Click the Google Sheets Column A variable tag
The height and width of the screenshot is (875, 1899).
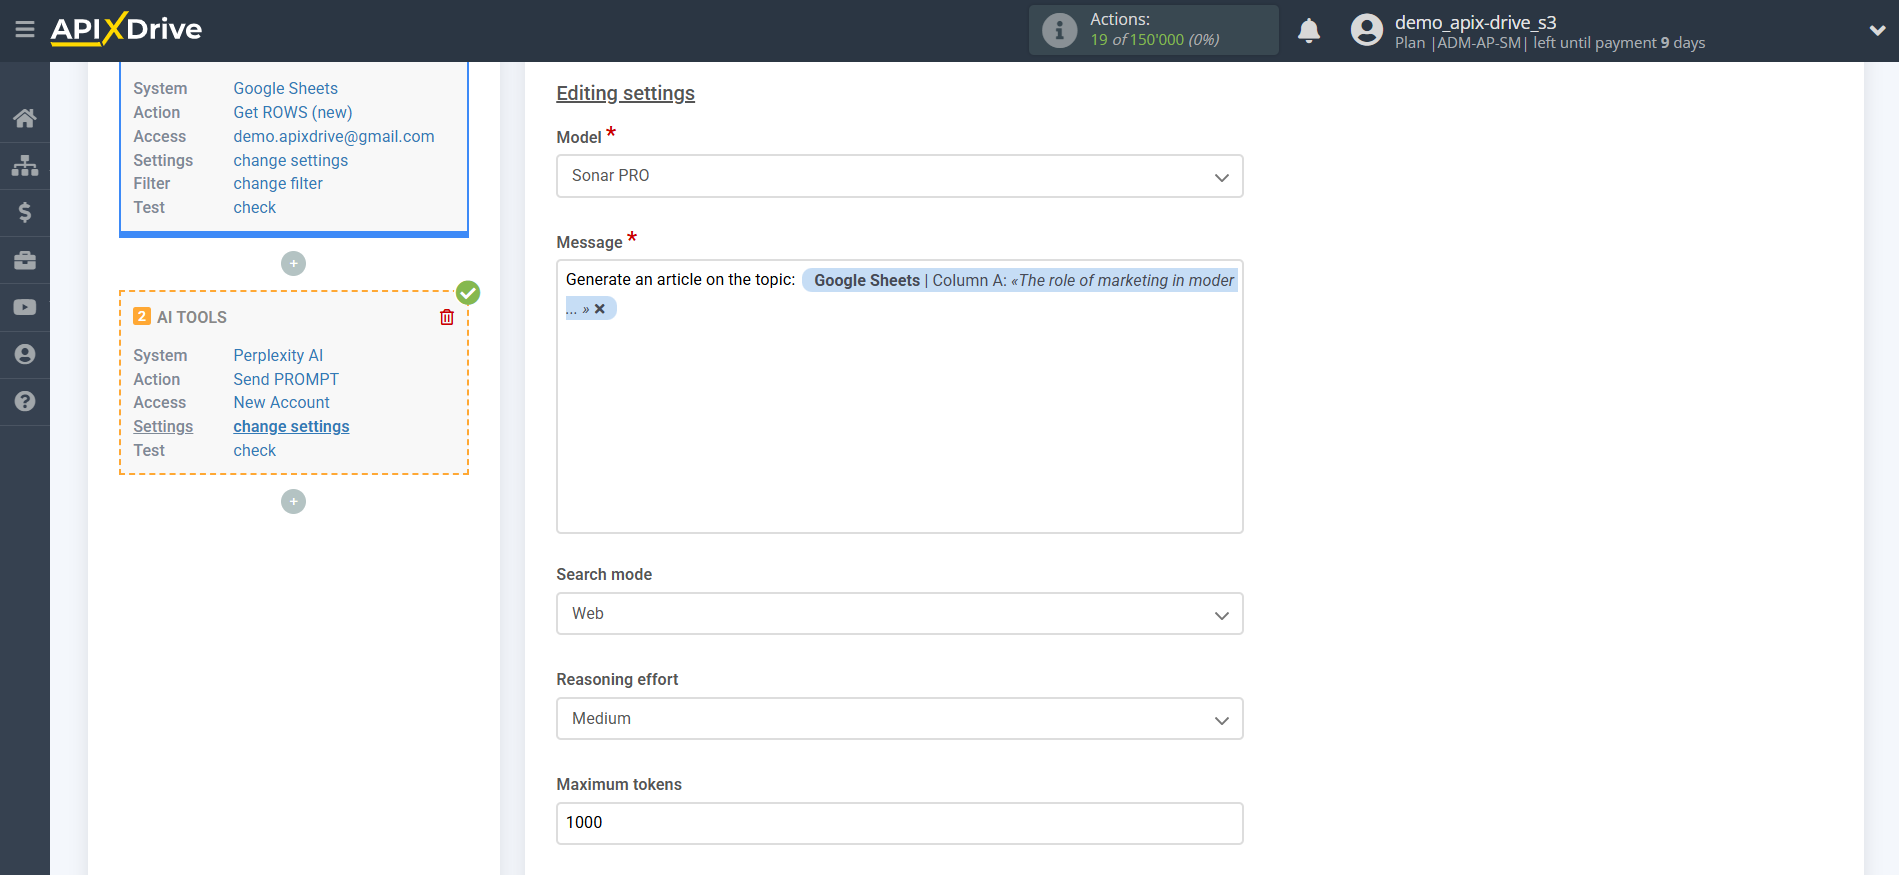(1020, 281)
